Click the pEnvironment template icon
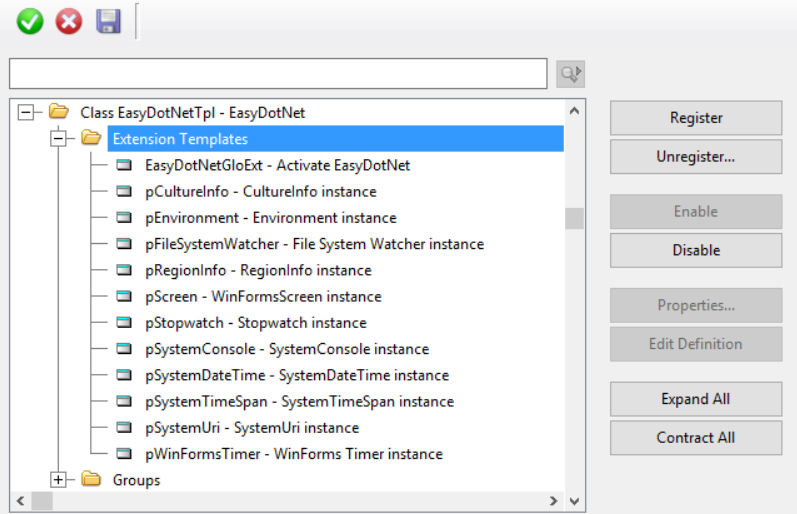The image size is (797, 514). tap(124, 218)
